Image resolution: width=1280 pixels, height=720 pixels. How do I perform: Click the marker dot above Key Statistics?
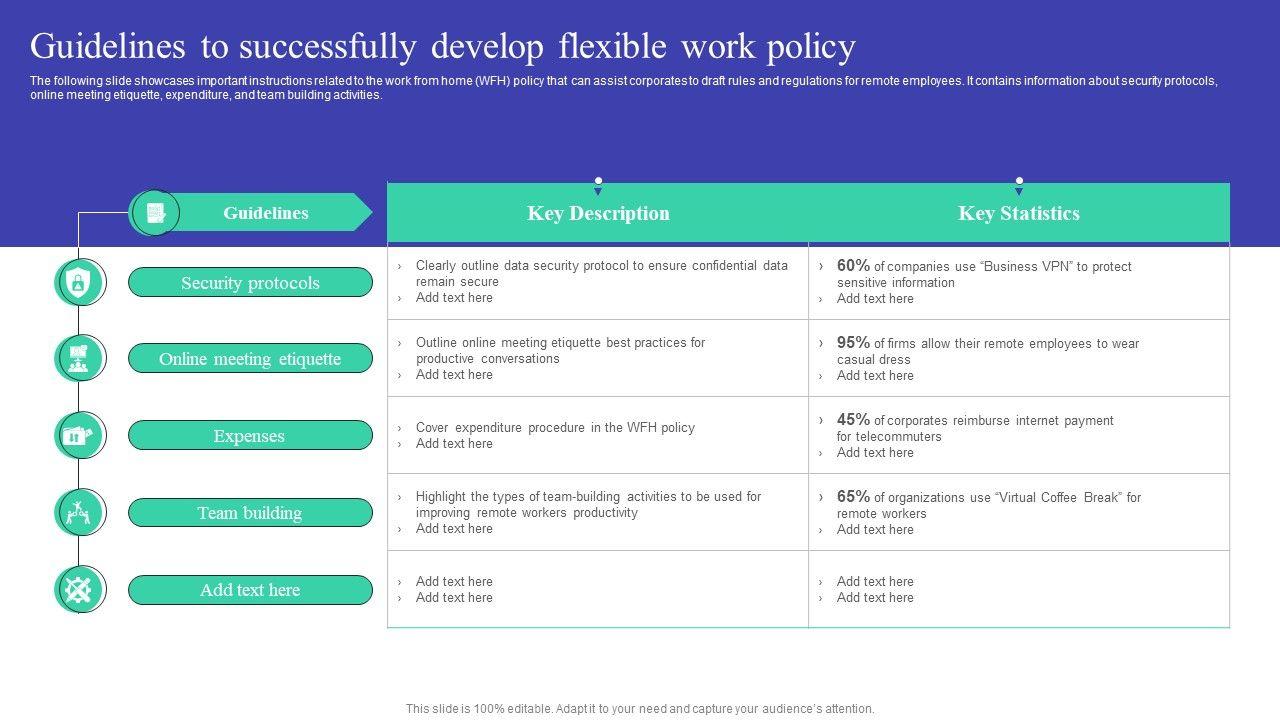click(1019, 181)
